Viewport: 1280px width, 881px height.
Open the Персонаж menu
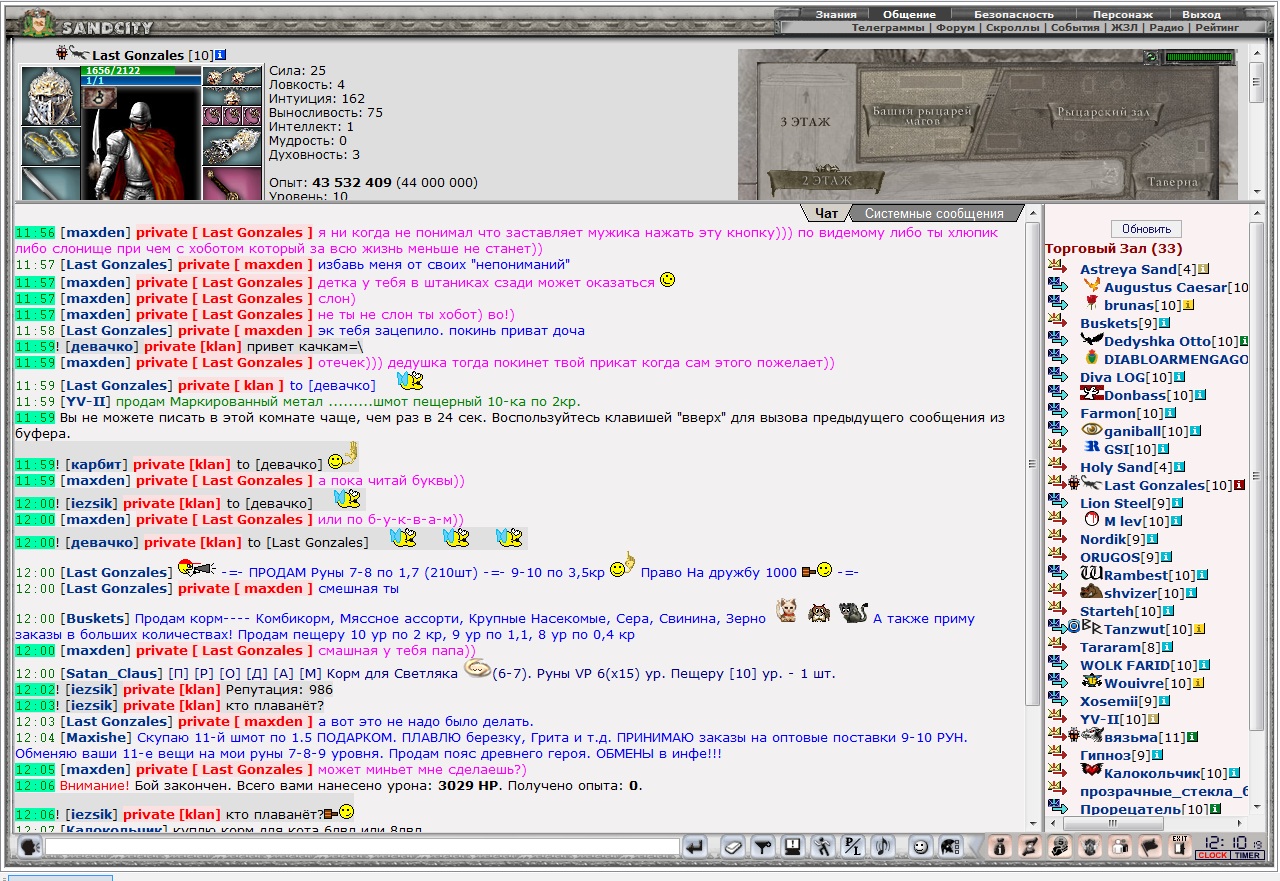click(1122, 15)
